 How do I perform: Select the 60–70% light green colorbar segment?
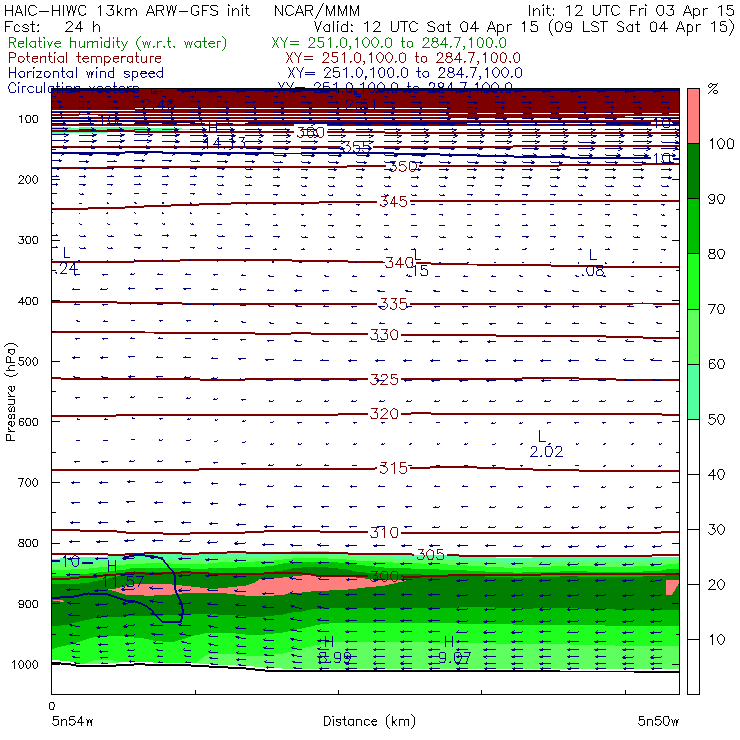(693, 336)
